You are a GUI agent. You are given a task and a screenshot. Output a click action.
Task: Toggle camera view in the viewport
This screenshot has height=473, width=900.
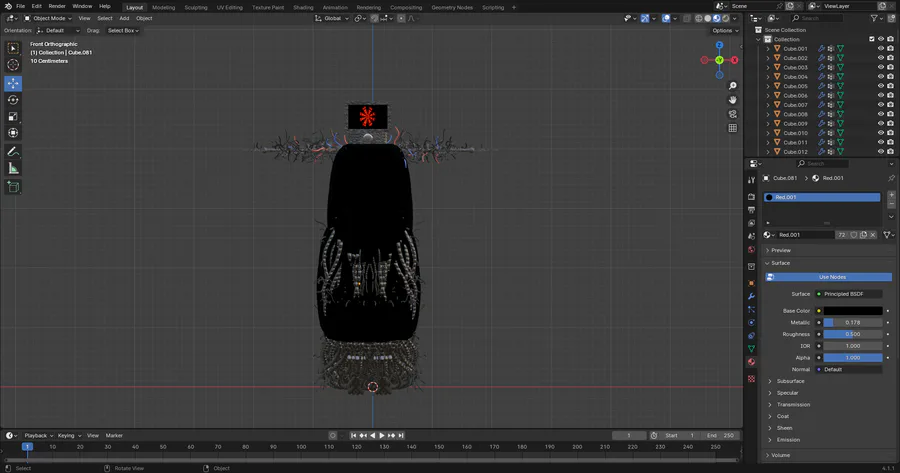tap(733, 114)
